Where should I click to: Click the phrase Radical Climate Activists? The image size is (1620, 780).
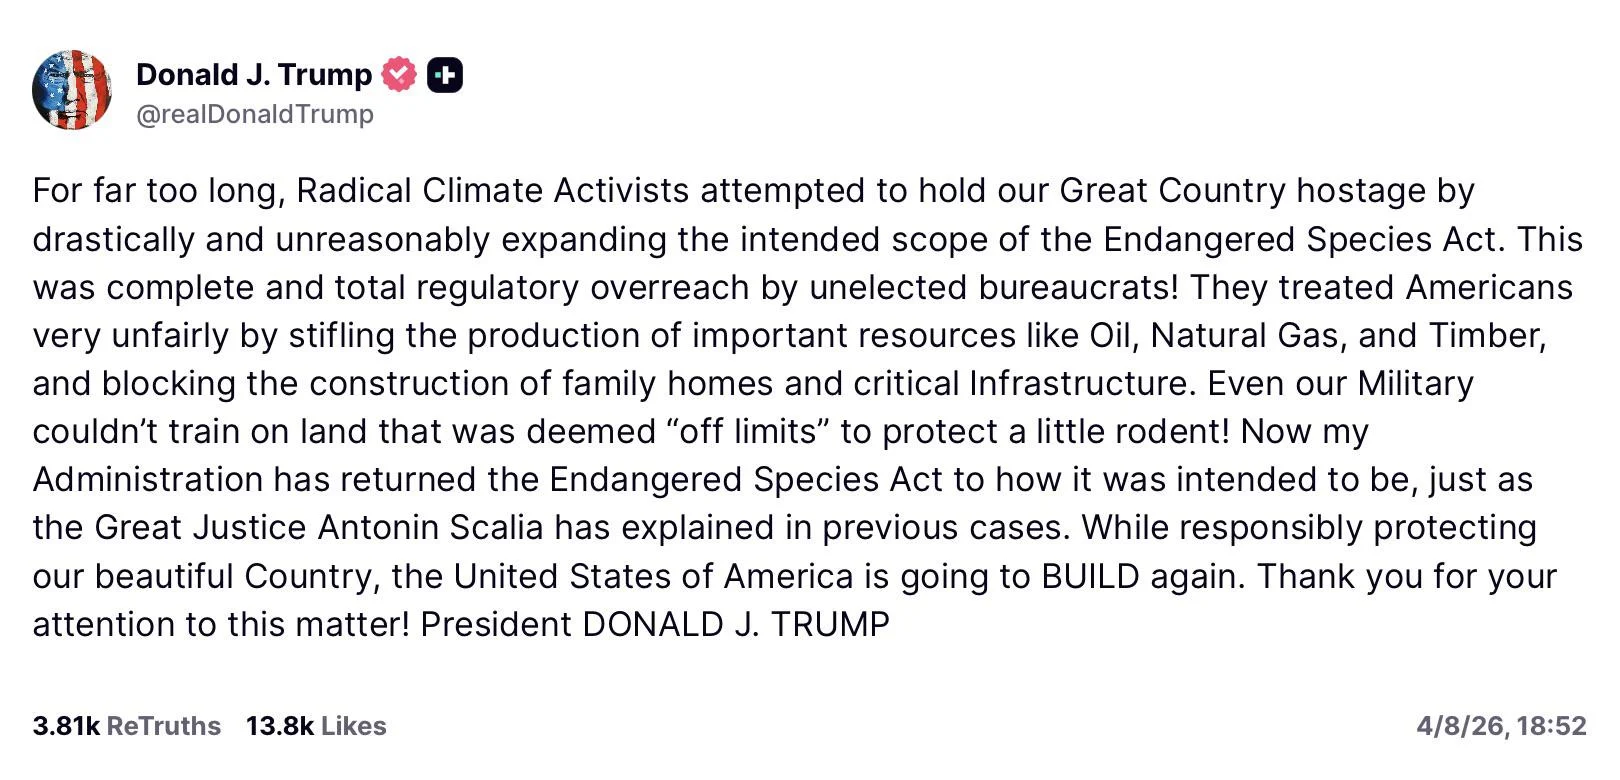493,191
